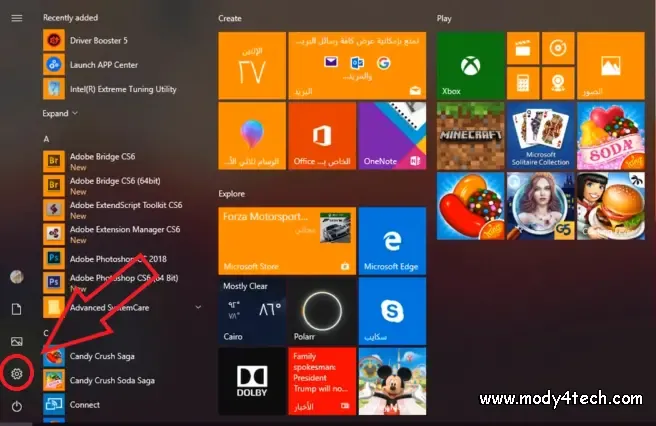Launch the Skype tile
This screenshot has width=656, height=426.
392,311
